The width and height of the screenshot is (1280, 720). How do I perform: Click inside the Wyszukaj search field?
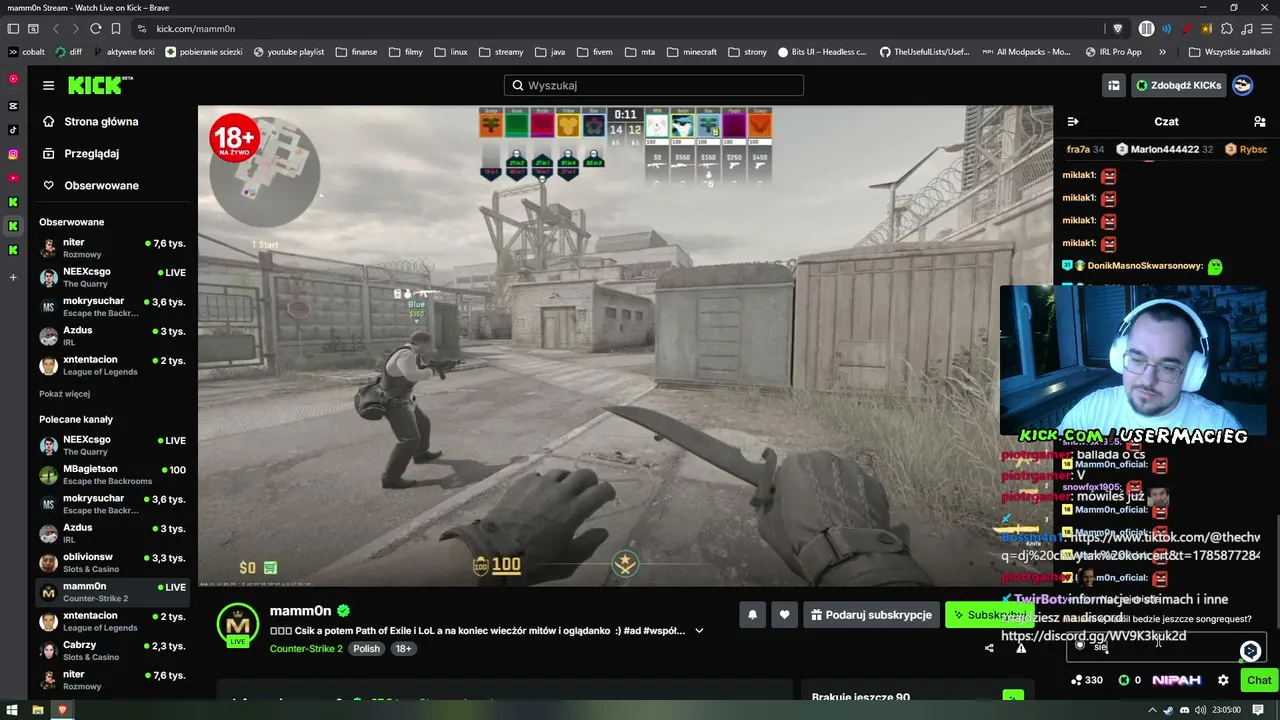[x=654, y=86]
